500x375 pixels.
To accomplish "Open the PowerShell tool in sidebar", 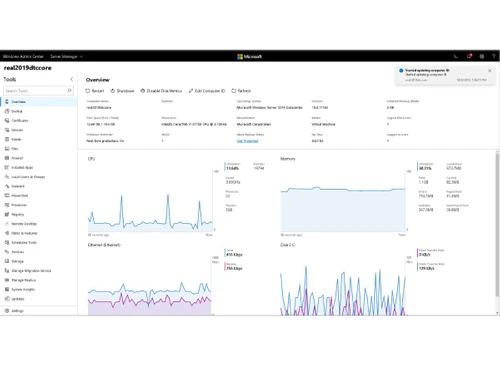I will coord(39,195).
